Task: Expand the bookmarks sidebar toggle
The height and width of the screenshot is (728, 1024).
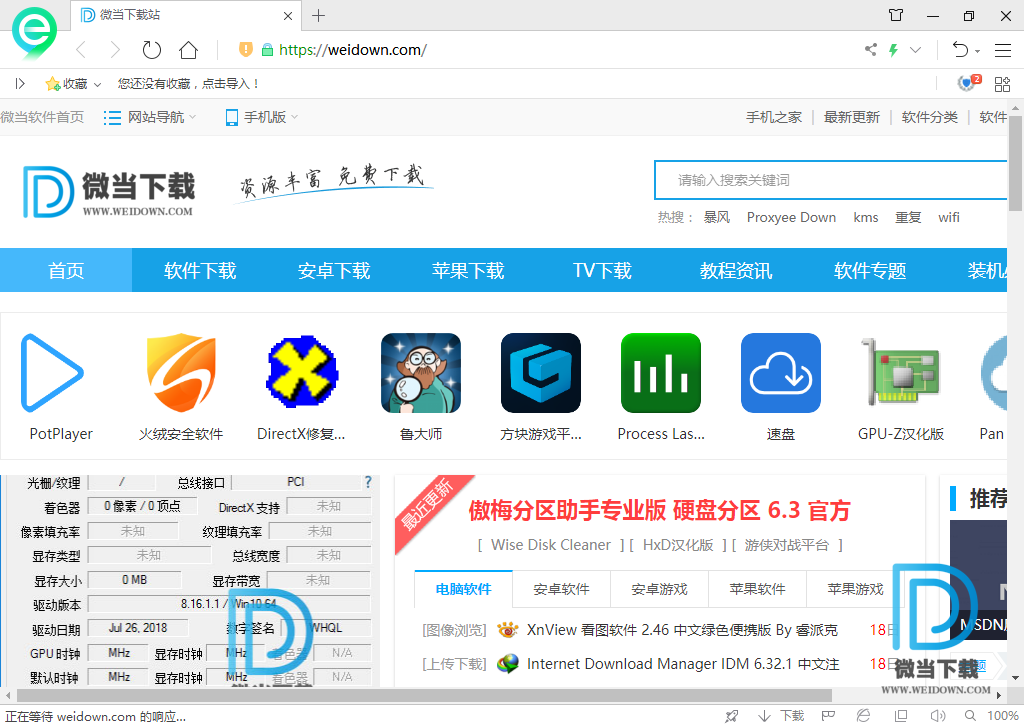Action: point(20,84)
